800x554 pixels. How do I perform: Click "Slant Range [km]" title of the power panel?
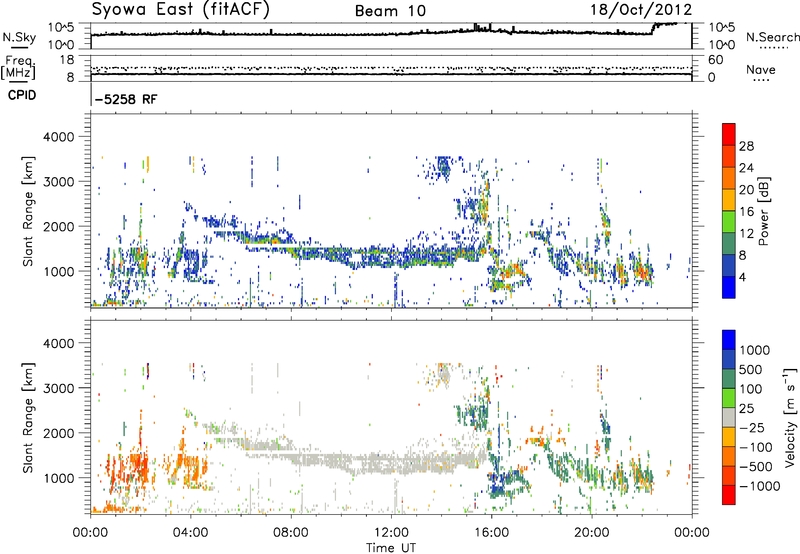28,211
